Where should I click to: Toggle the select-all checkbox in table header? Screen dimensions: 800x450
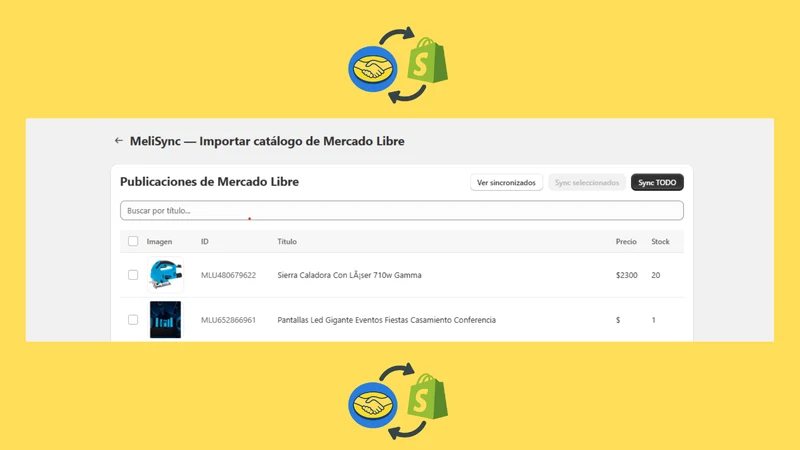click(x=133, y=241)
